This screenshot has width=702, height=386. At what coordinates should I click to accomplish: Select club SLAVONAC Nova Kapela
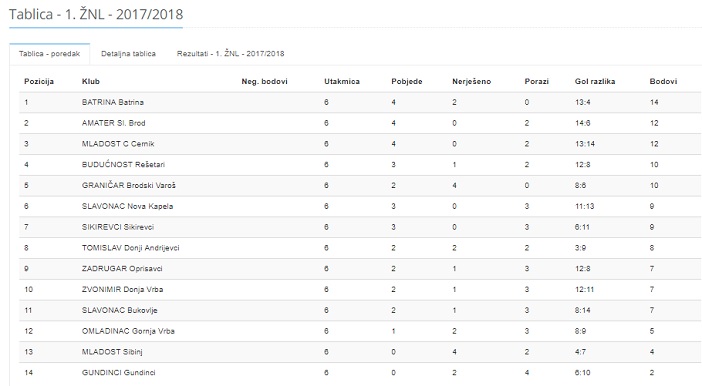click(128, 206)
